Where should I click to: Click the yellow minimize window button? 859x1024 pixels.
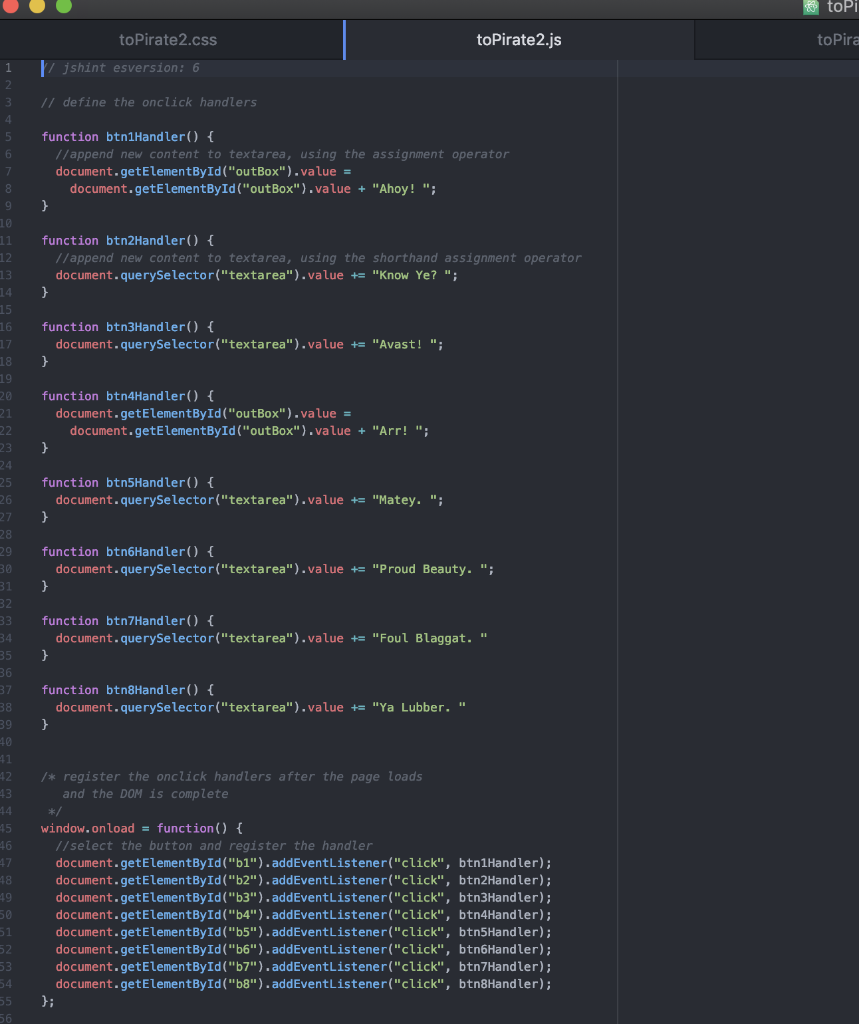click(37, 5)
